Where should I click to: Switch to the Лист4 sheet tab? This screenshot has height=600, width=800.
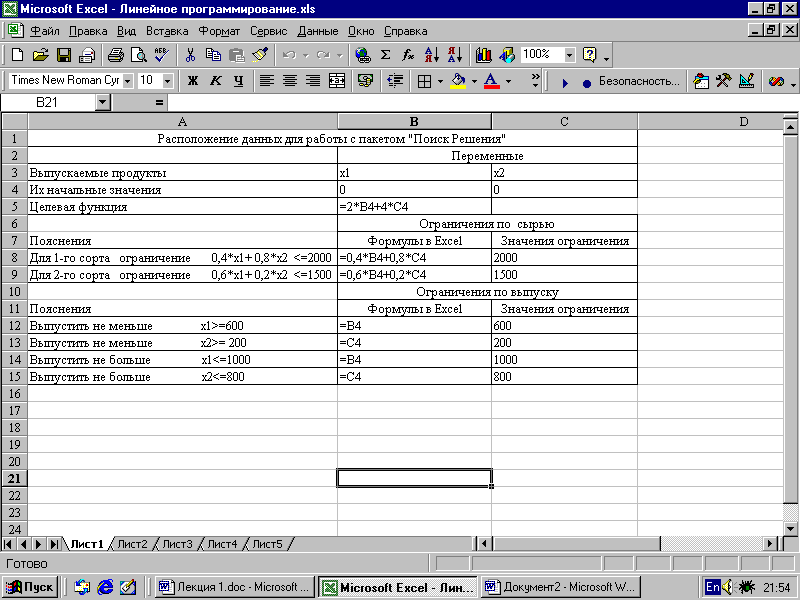(222, 544)
